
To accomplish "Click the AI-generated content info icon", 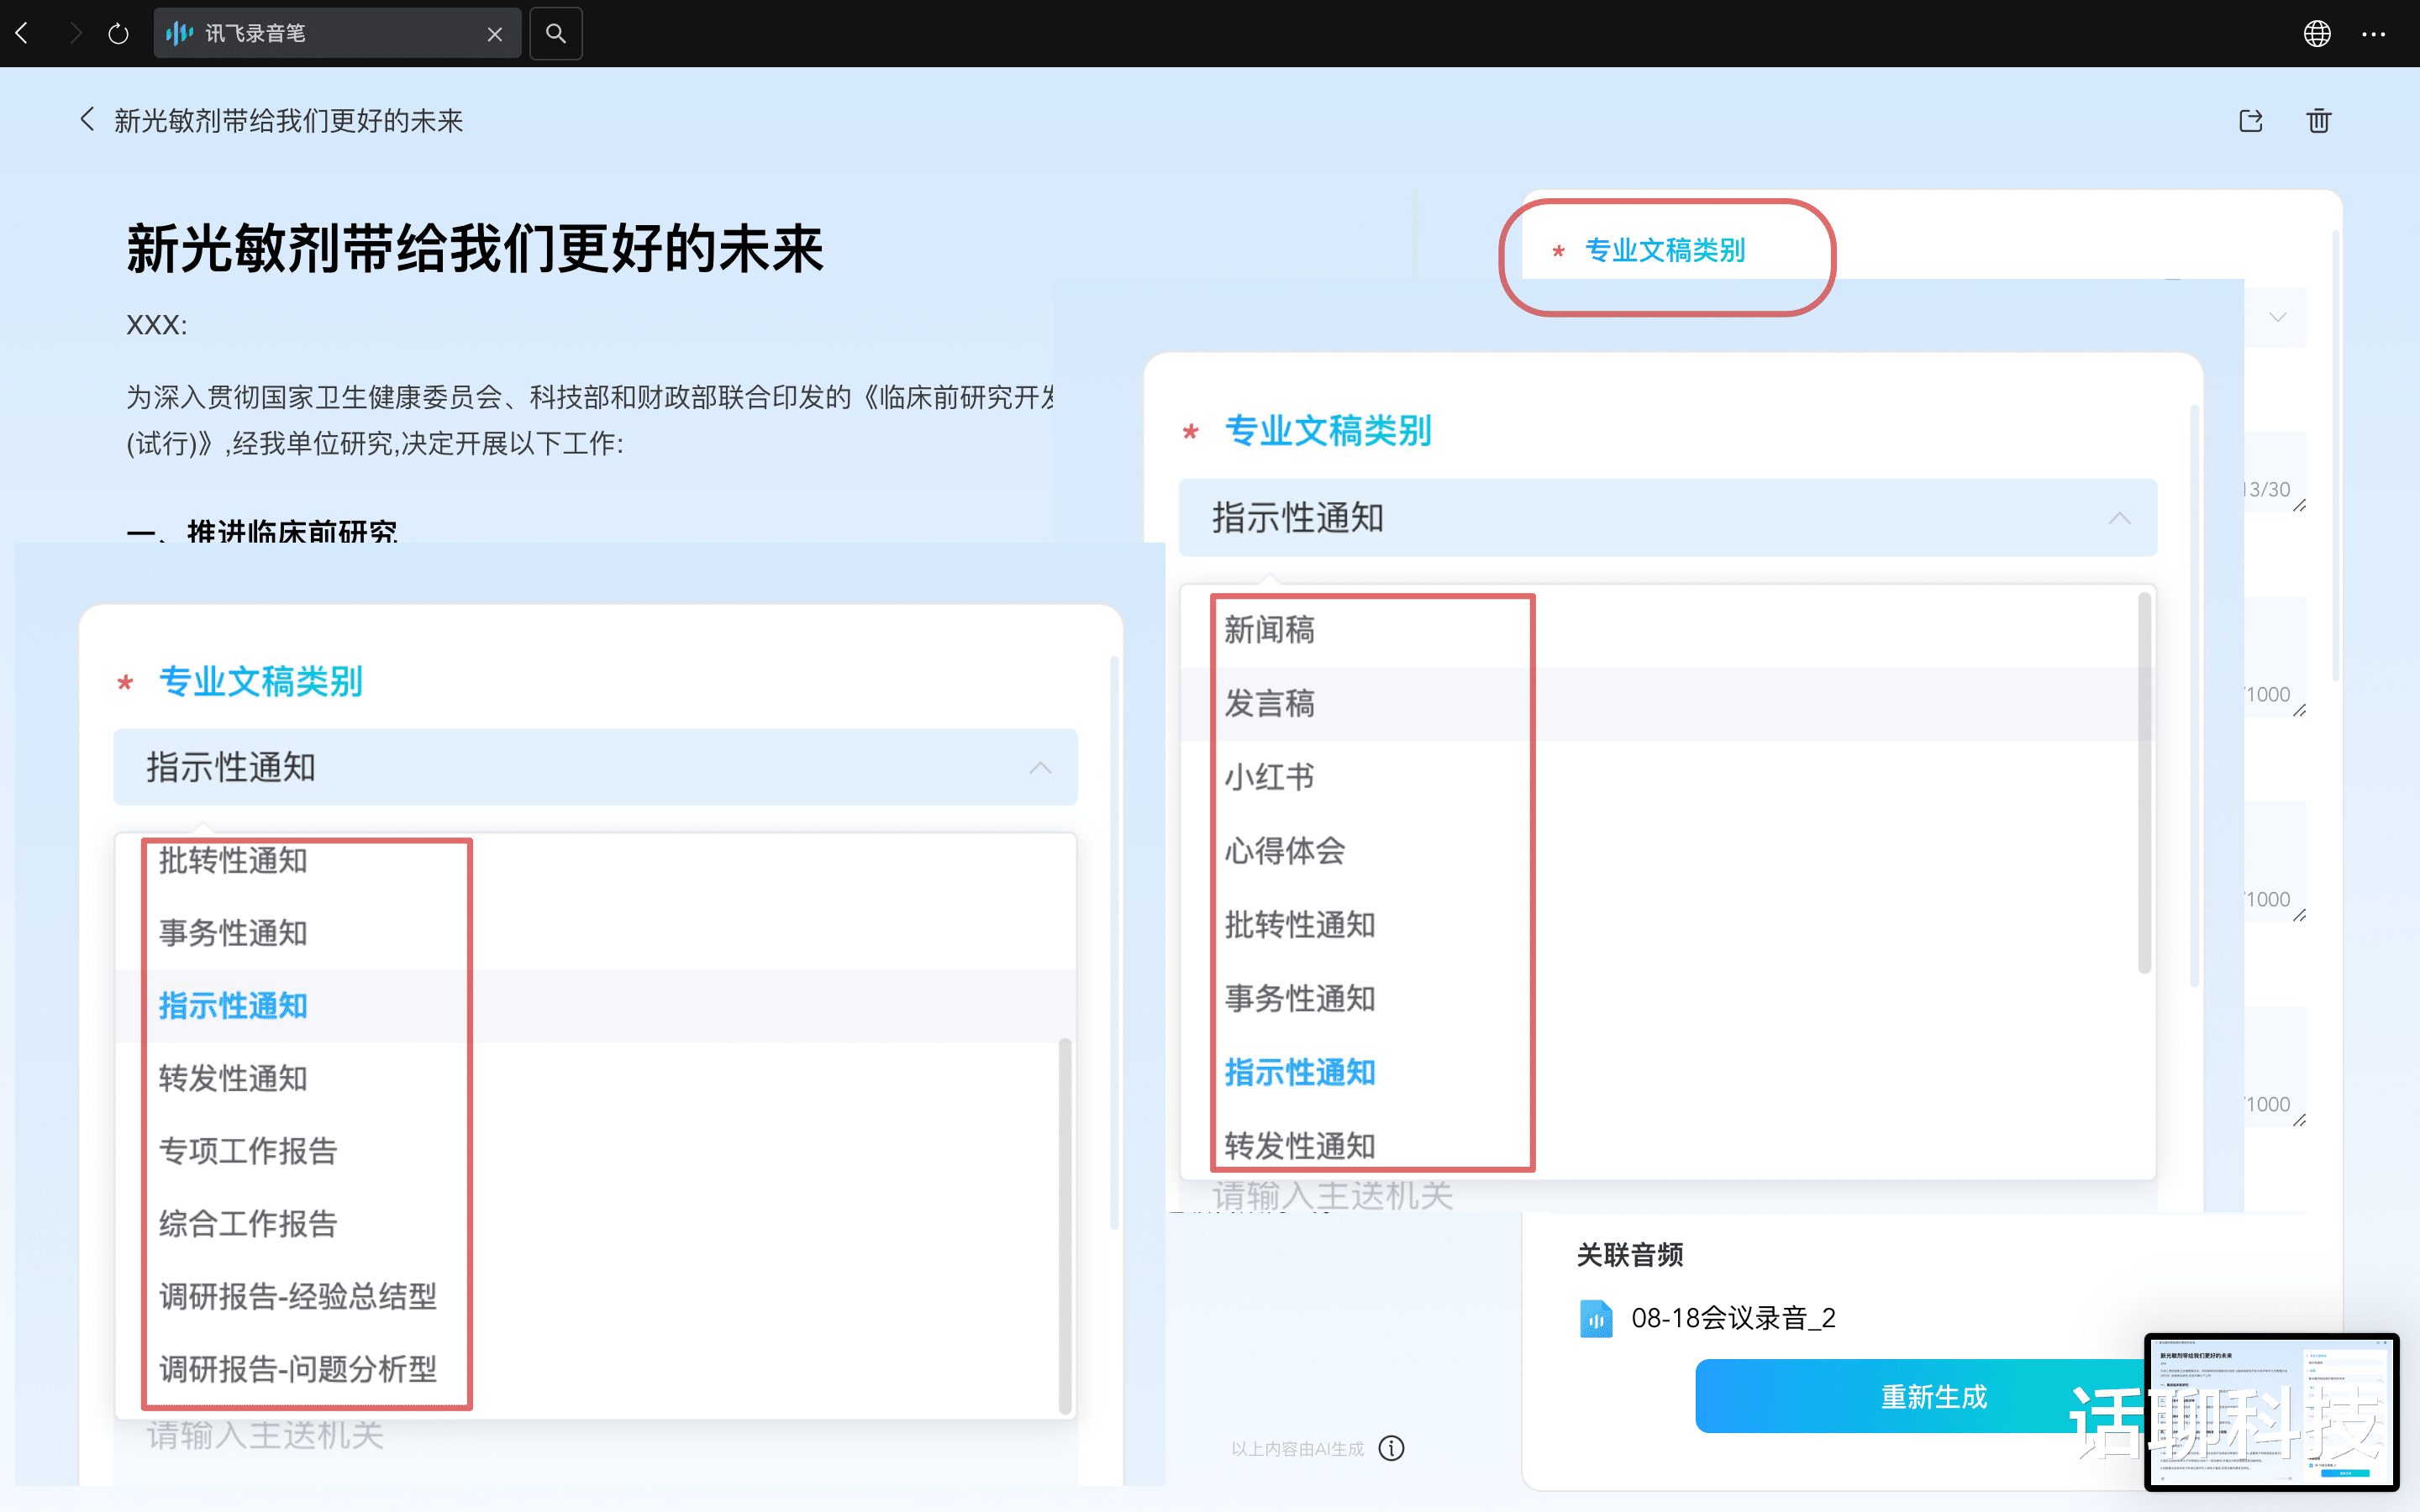I will click(x=1391, y=1447).
